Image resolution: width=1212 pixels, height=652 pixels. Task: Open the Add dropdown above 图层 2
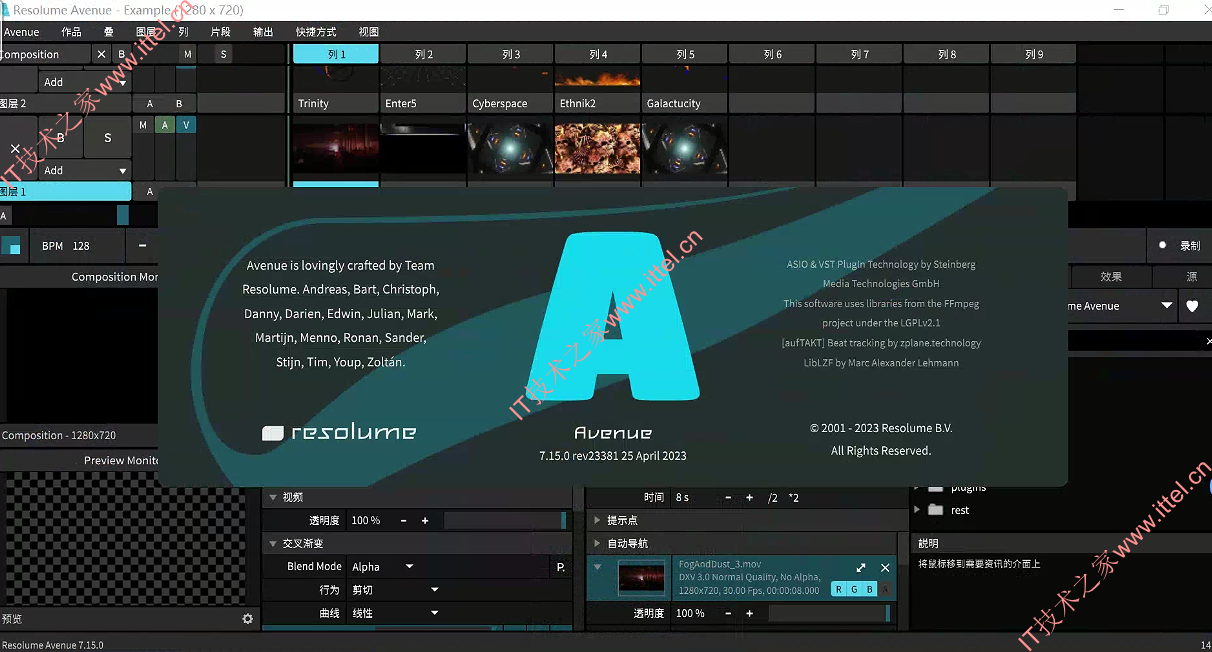tap(85, 82)
